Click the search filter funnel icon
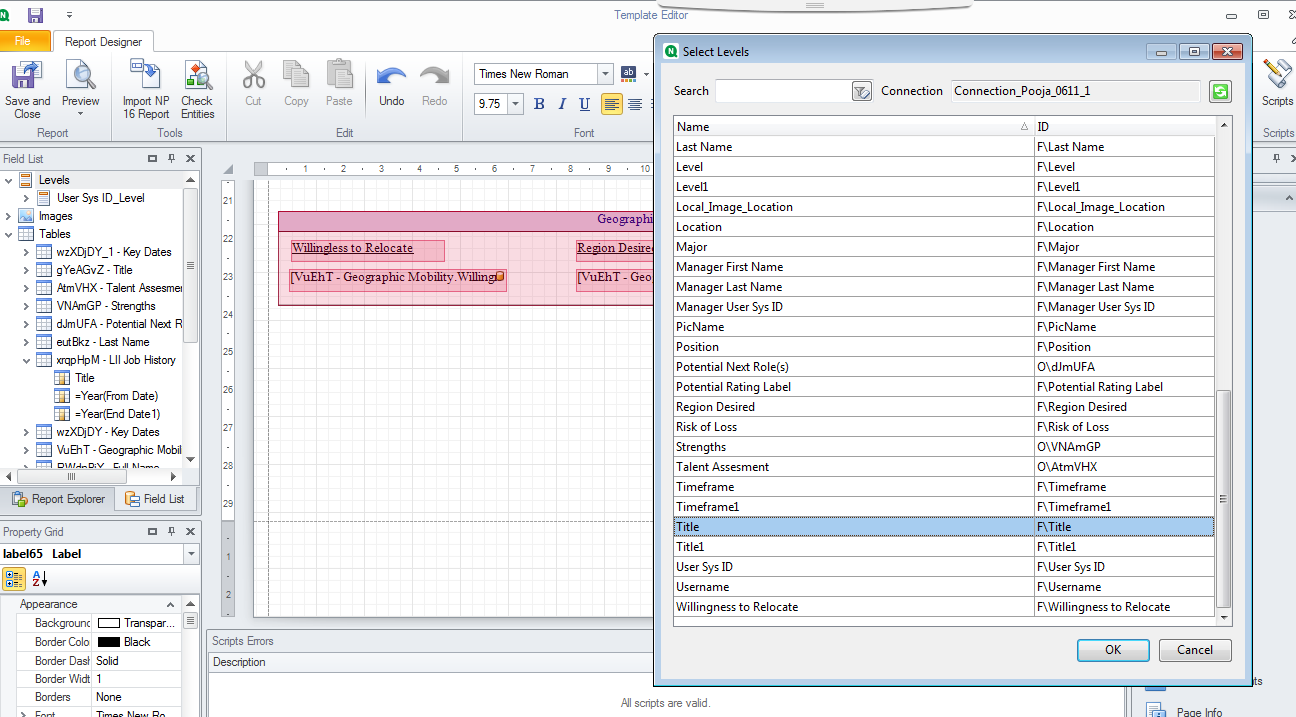This screenshot has width=1296, height=717. coord(861,91)
